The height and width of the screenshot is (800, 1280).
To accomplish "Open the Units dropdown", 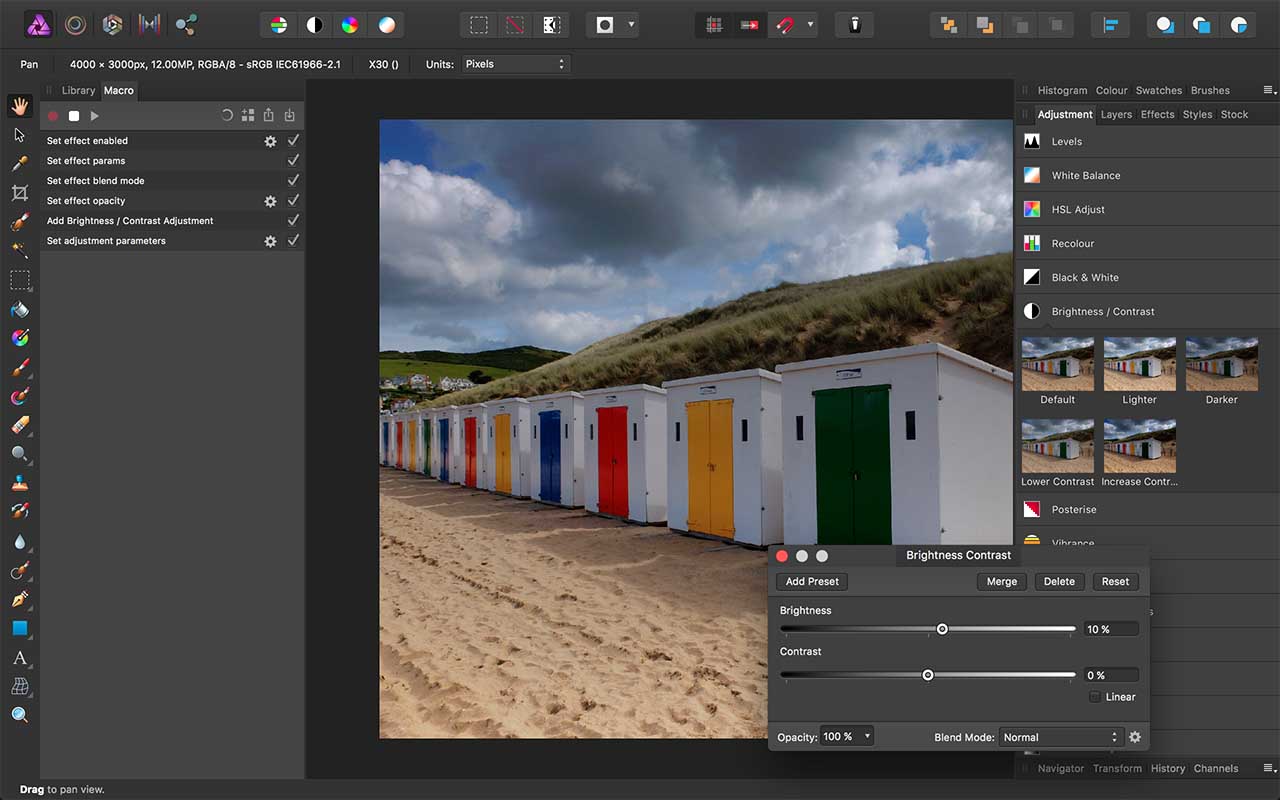I will 515,64.
